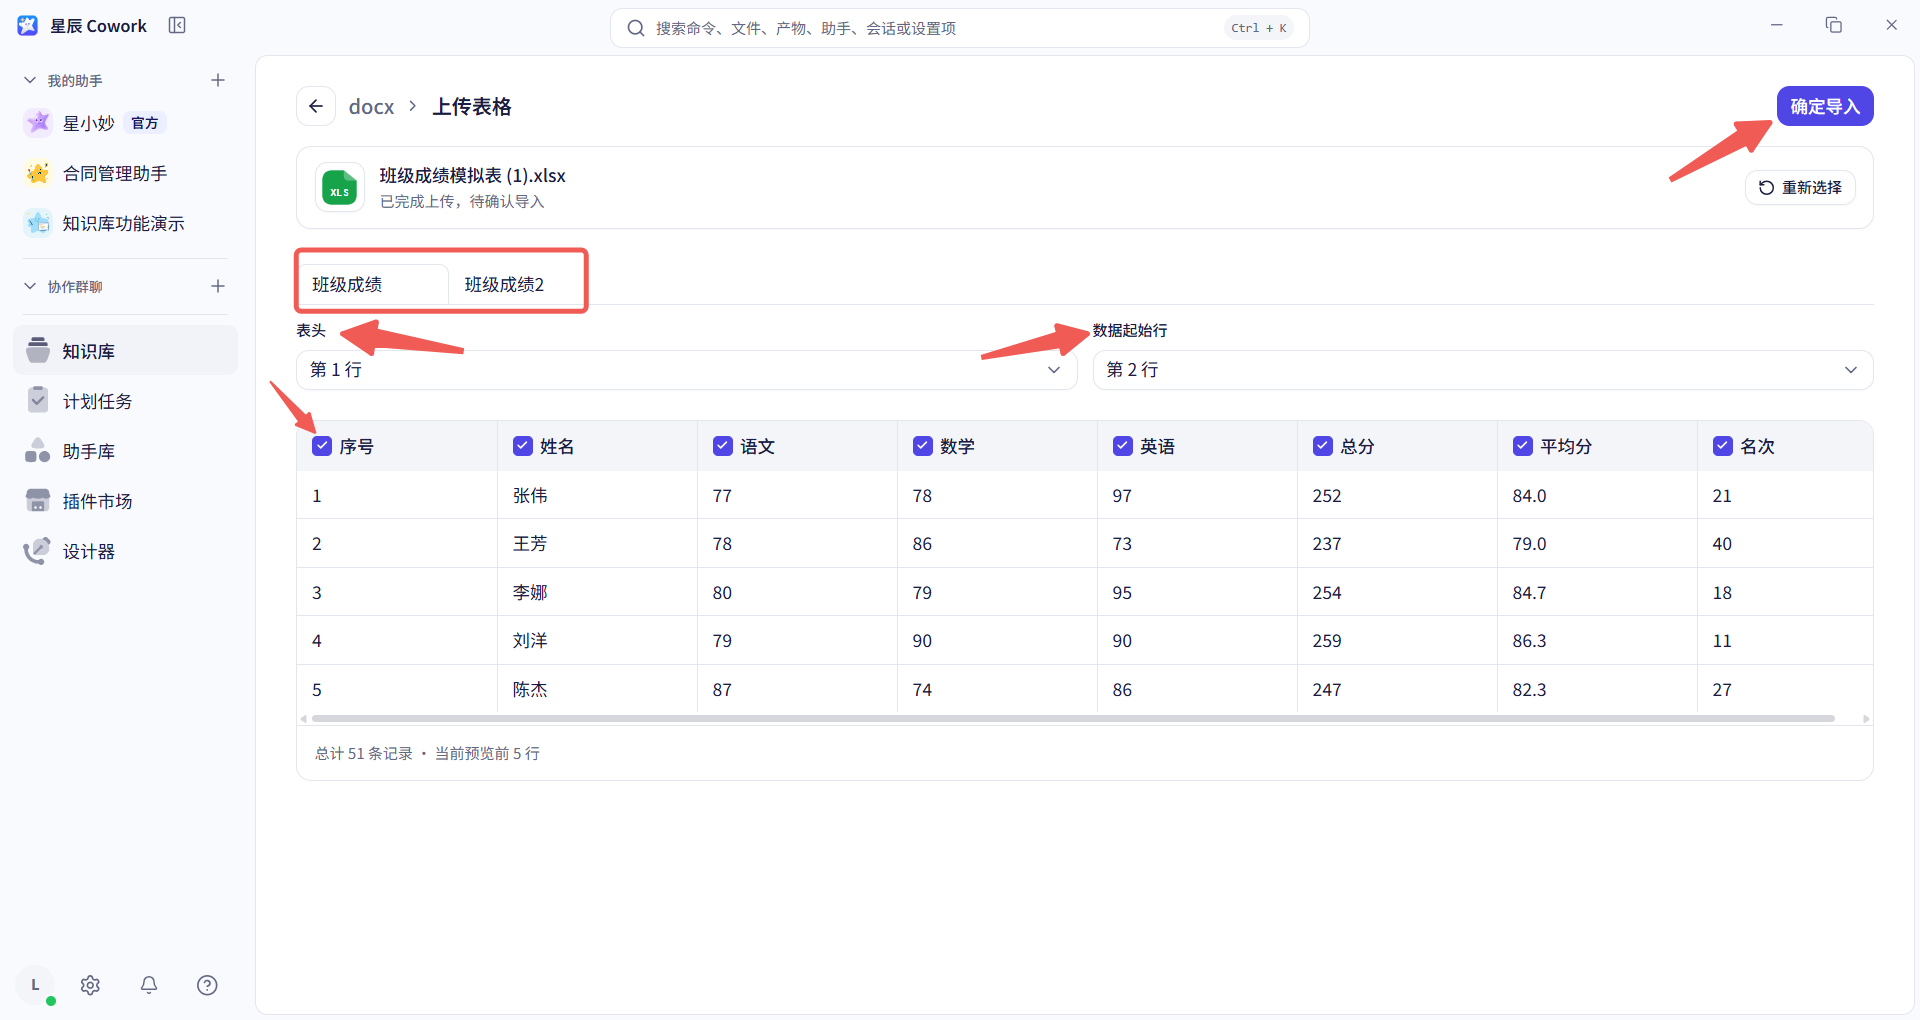This screenshot has height=1020, width=1920.
Task: Go back with the arrow button
Action: (x=316, y=106)
